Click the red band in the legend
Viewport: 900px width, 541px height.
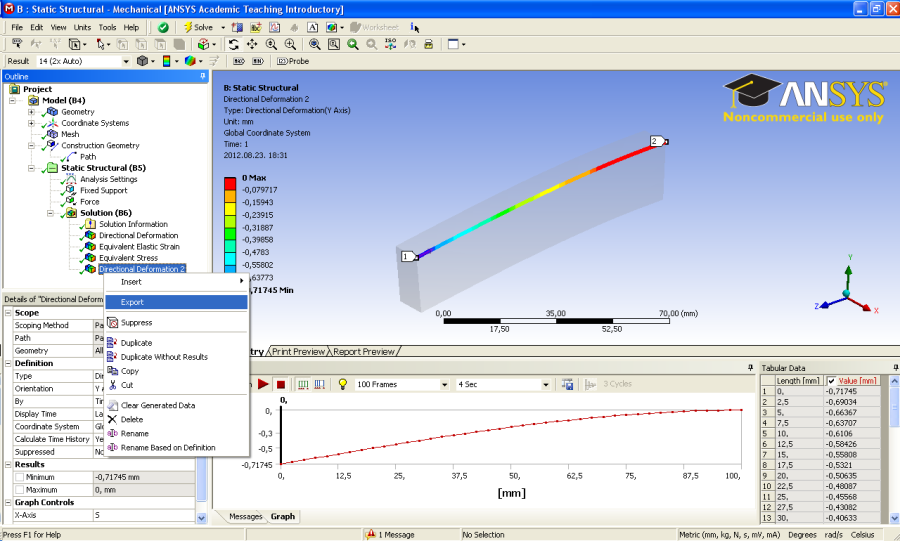pos(230,184)
